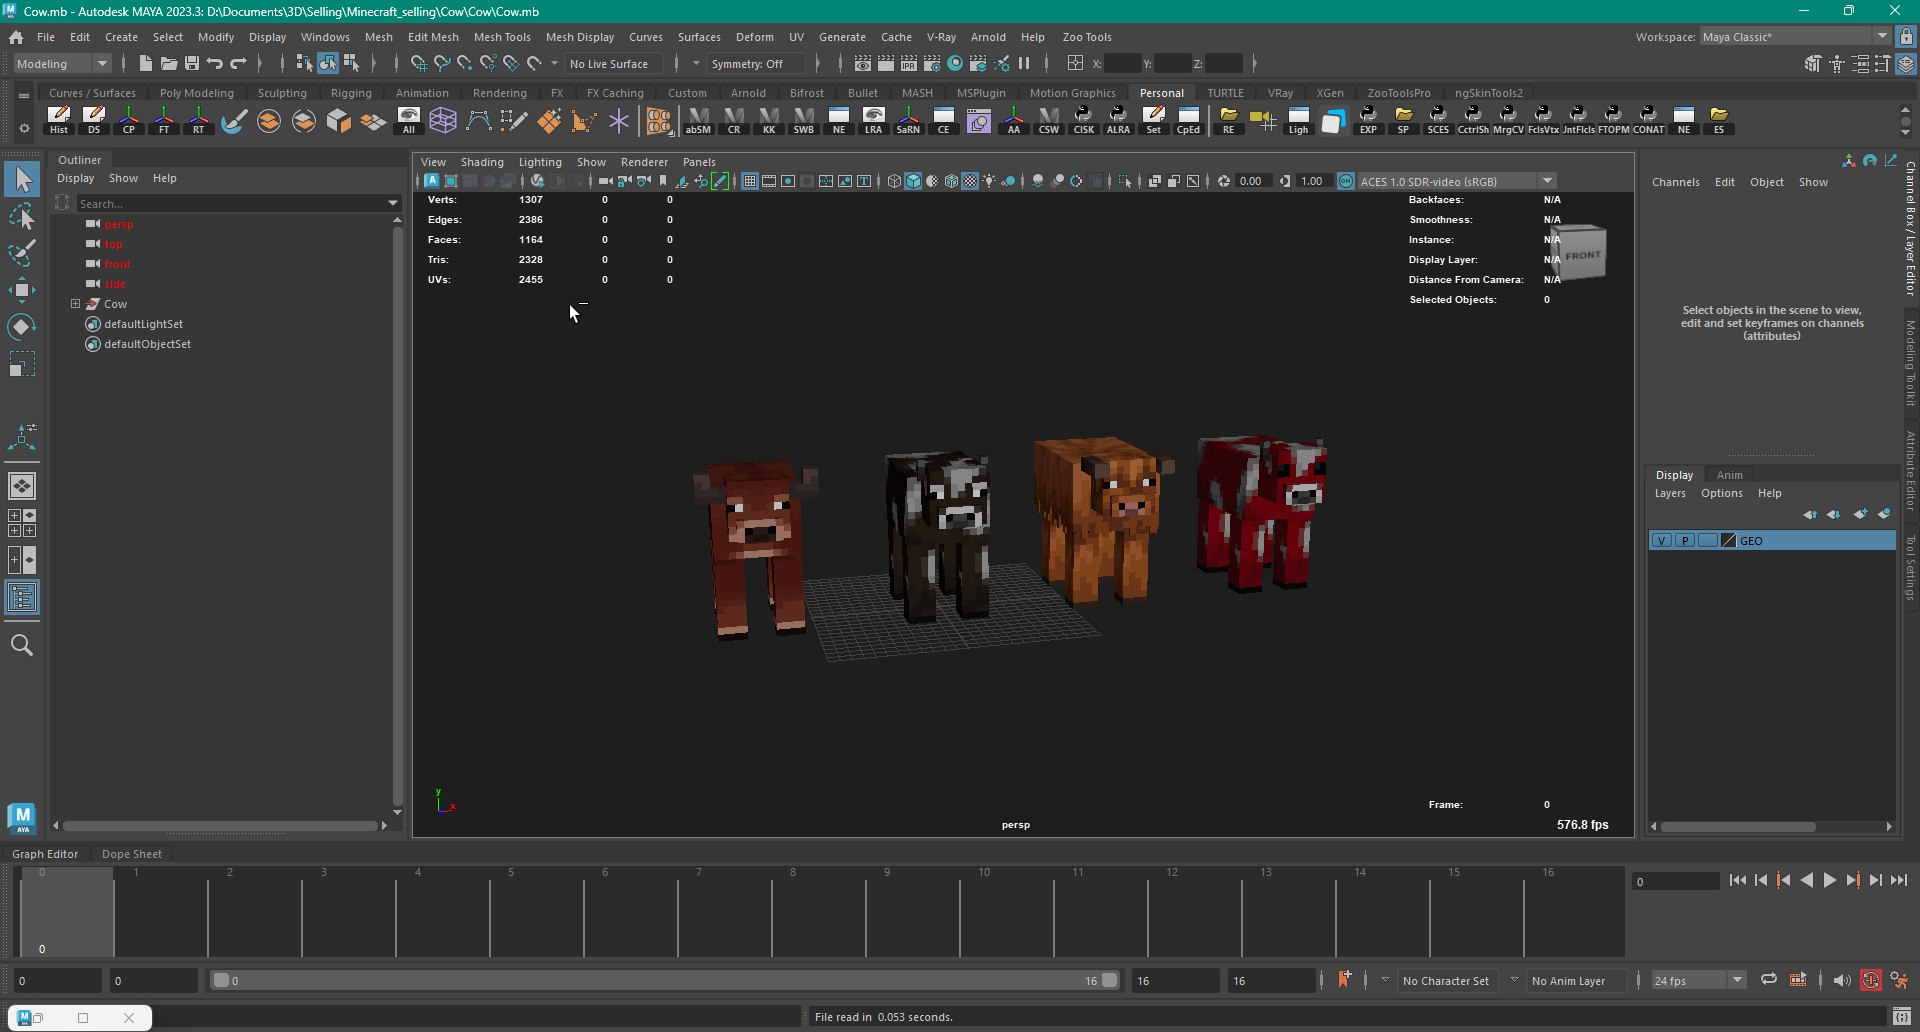Image resolution: width=1920 pixels, height=1032 pixels.
Task: Switch to the Anim layer tab
Action: click(x=1729, y=475)
